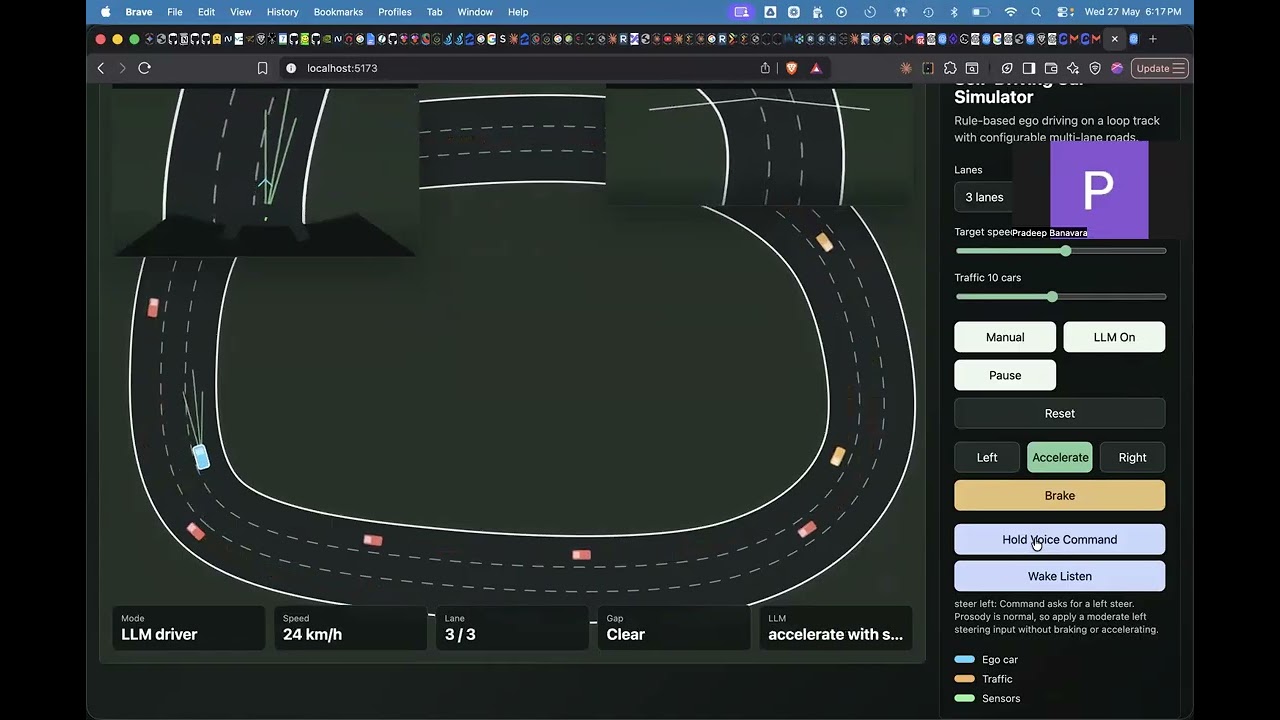
Task: Share this page using the share icon
Action: 765,68
